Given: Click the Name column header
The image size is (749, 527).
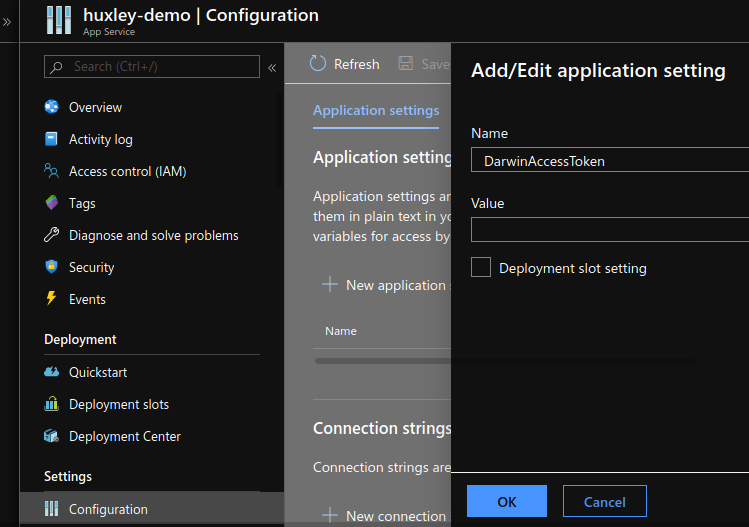Looking at the screenshot, I should pos(341,331).
